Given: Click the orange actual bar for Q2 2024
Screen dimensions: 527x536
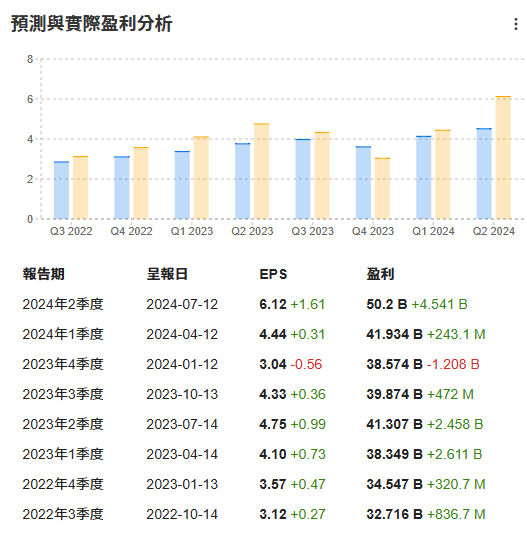Looking at the screenshot, I should point(503,158).
